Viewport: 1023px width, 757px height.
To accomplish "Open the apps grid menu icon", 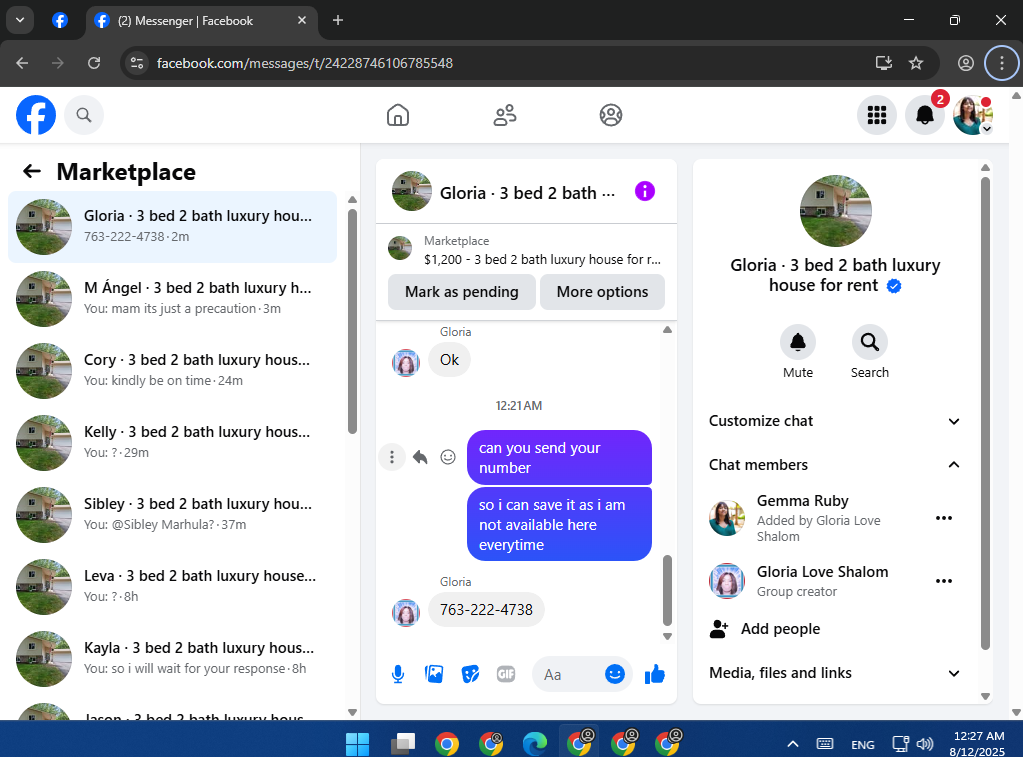I will (x=877, y=115).
